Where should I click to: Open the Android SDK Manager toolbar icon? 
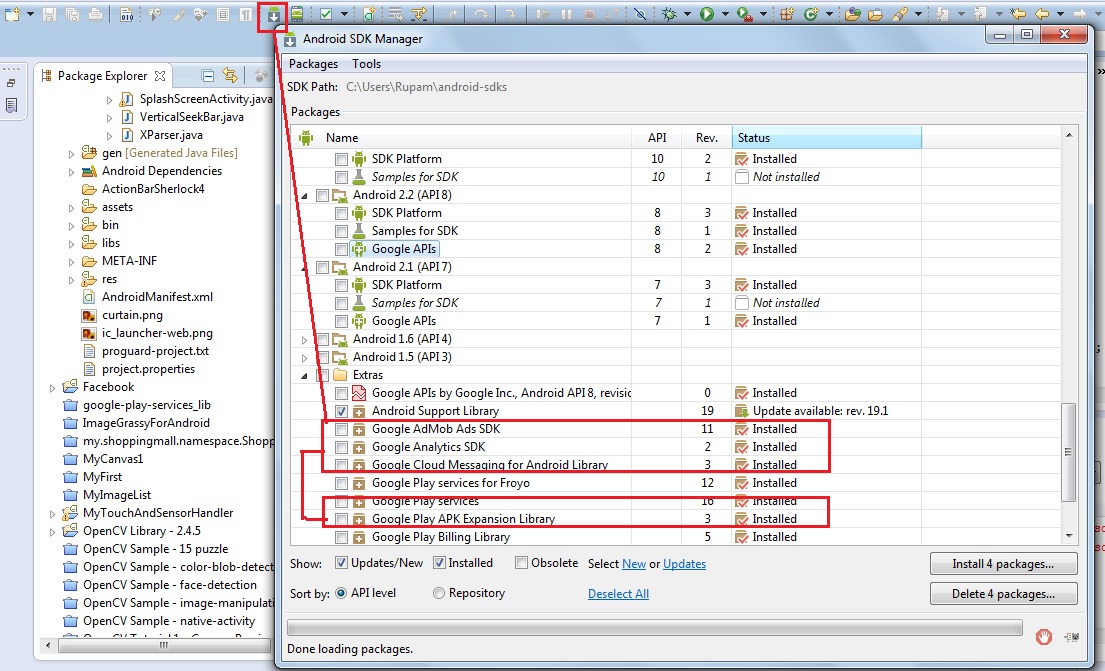point(273,14)
